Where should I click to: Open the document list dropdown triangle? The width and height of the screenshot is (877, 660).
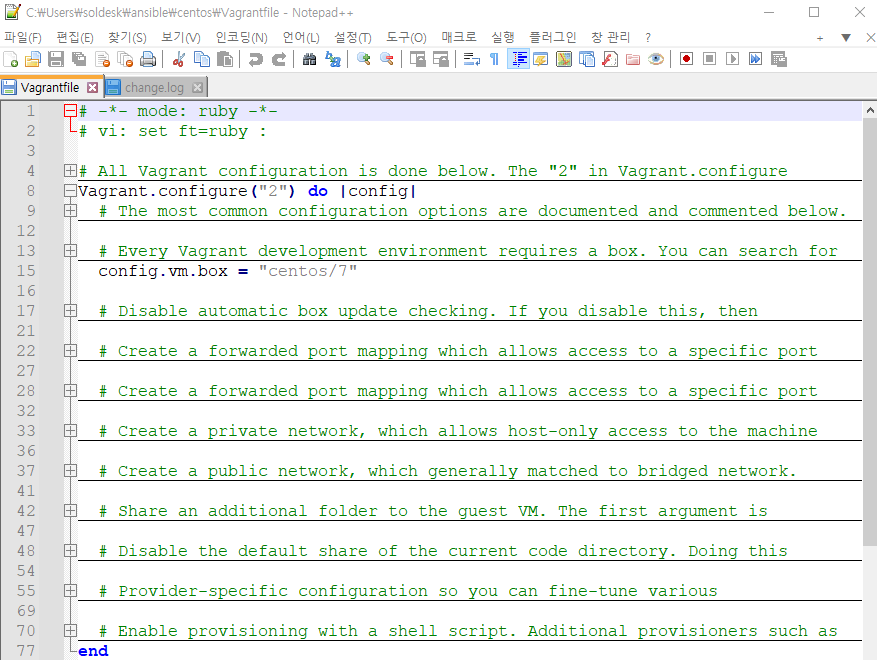click(846, 38)
